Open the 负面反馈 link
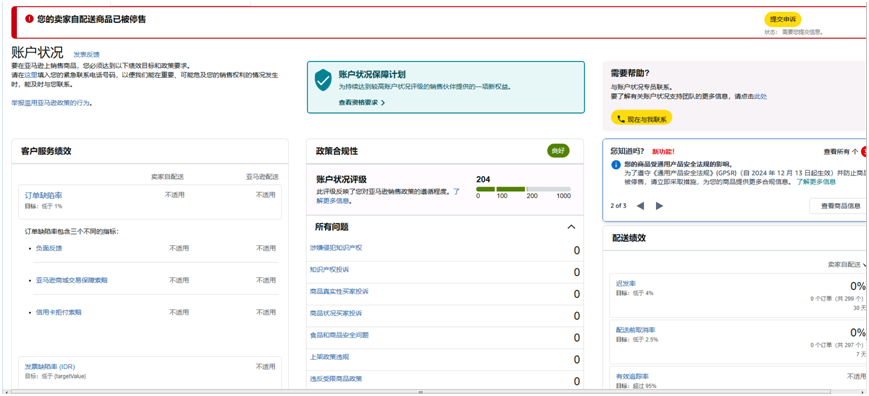 (49, 248)
